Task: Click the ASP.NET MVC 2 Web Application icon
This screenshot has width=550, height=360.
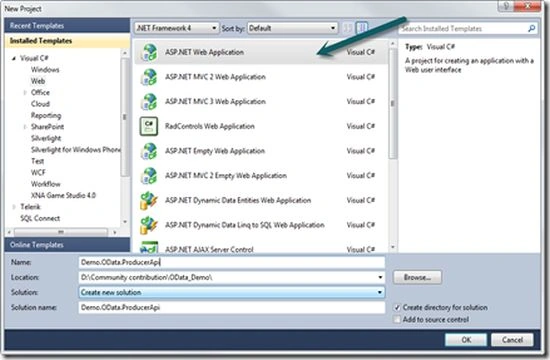Action: 149,77
